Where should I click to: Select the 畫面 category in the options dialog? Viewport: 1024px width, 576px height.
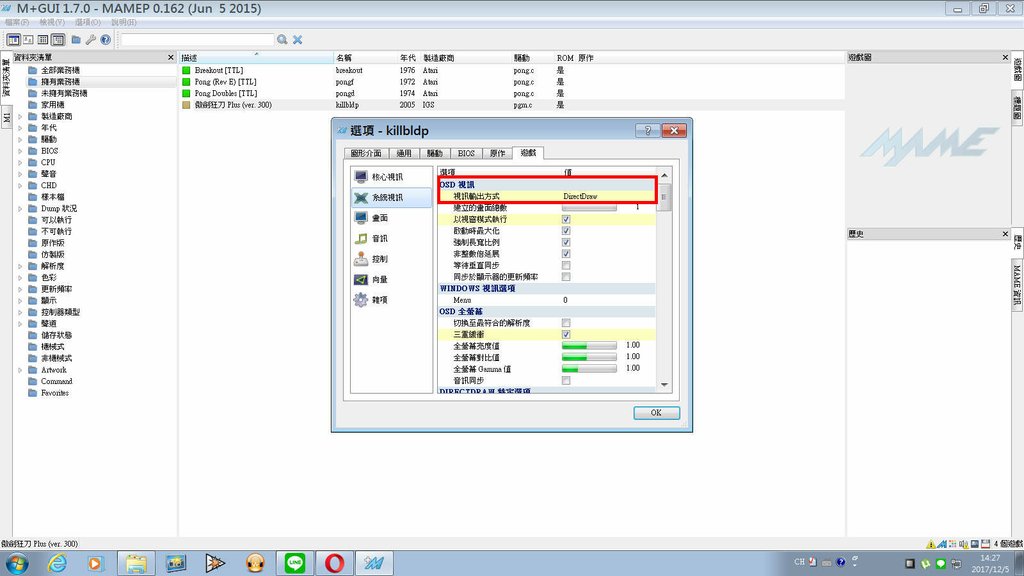(x=391, y=217)
